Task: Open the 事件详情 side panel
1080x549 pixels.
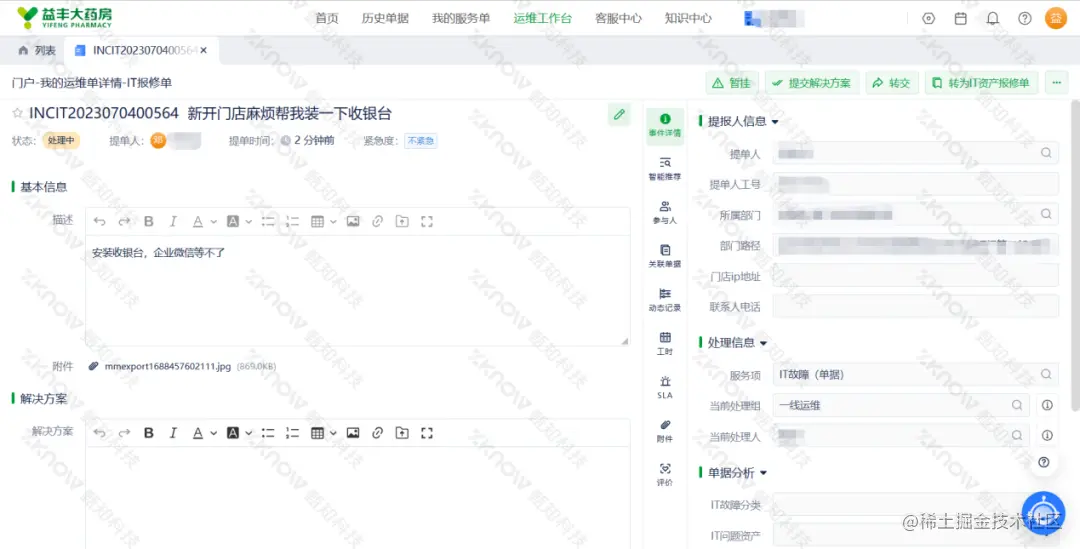Action: (x=665, y=125)
